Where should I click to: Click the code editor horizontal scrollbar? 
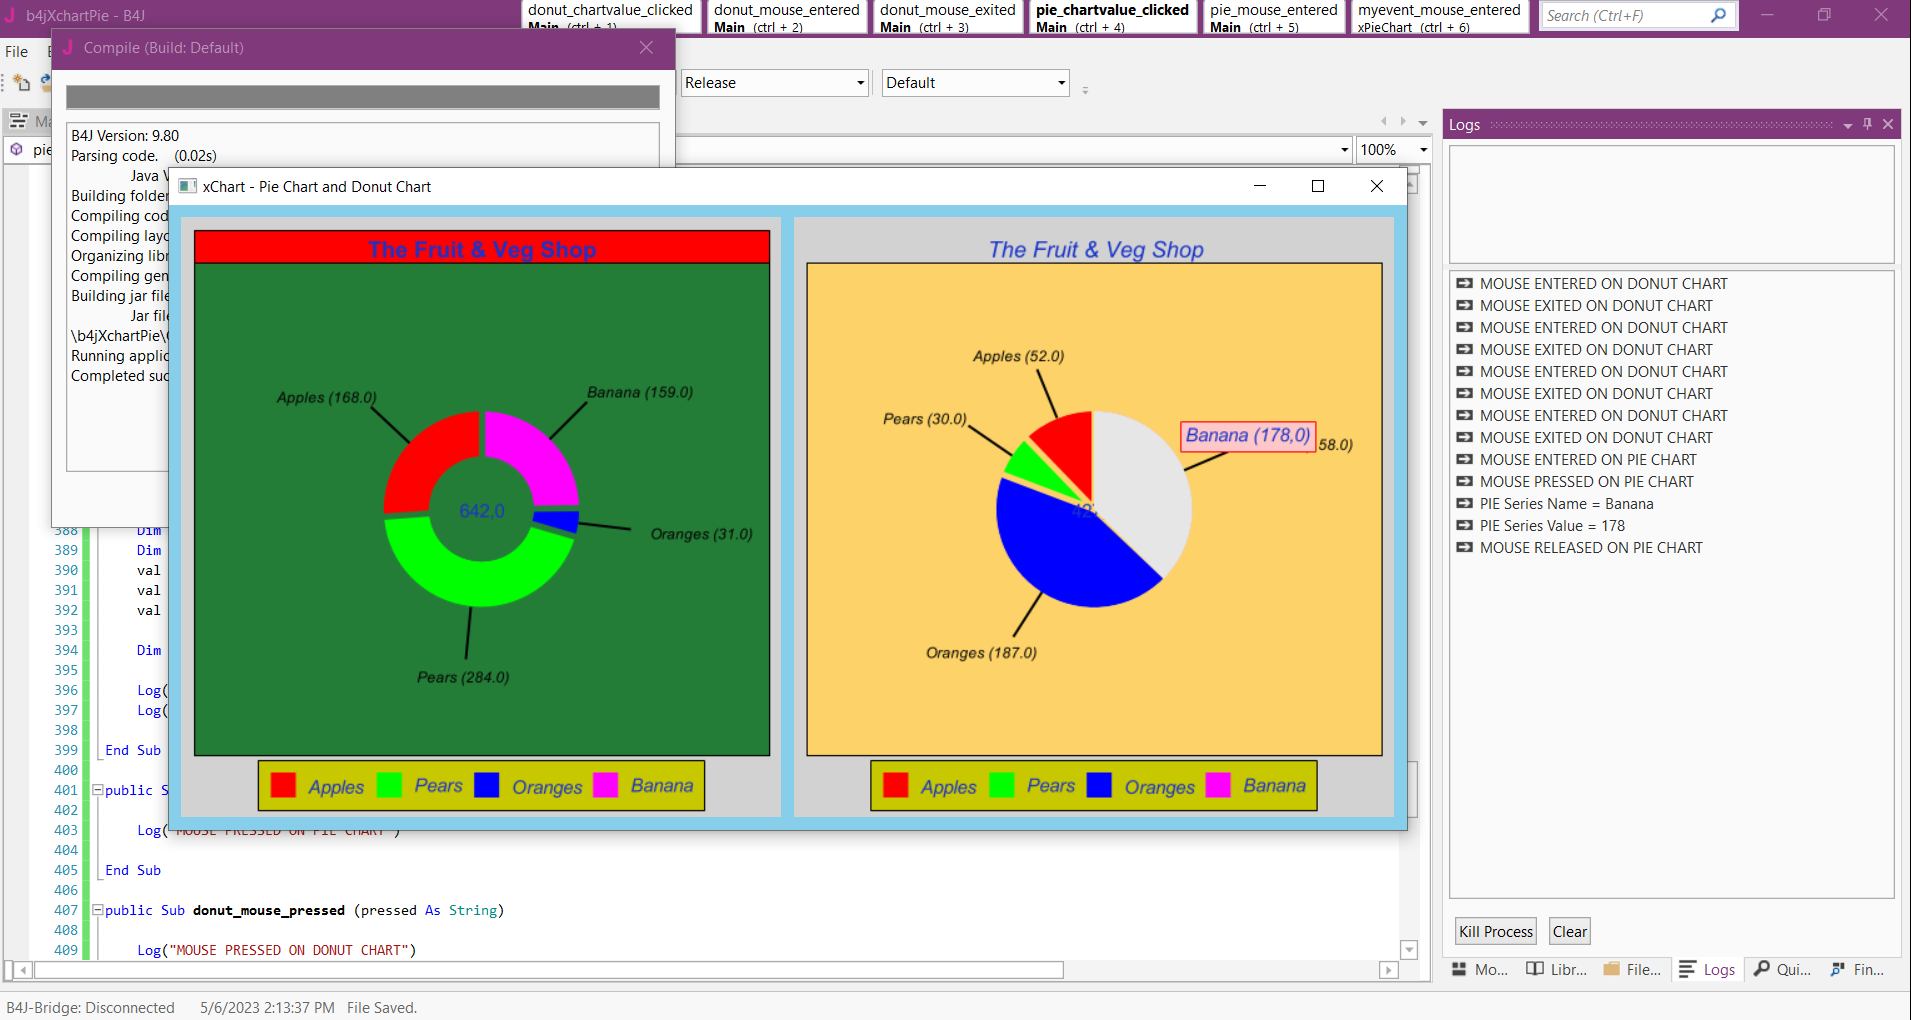pyautogui.click(x=549, y=970)
